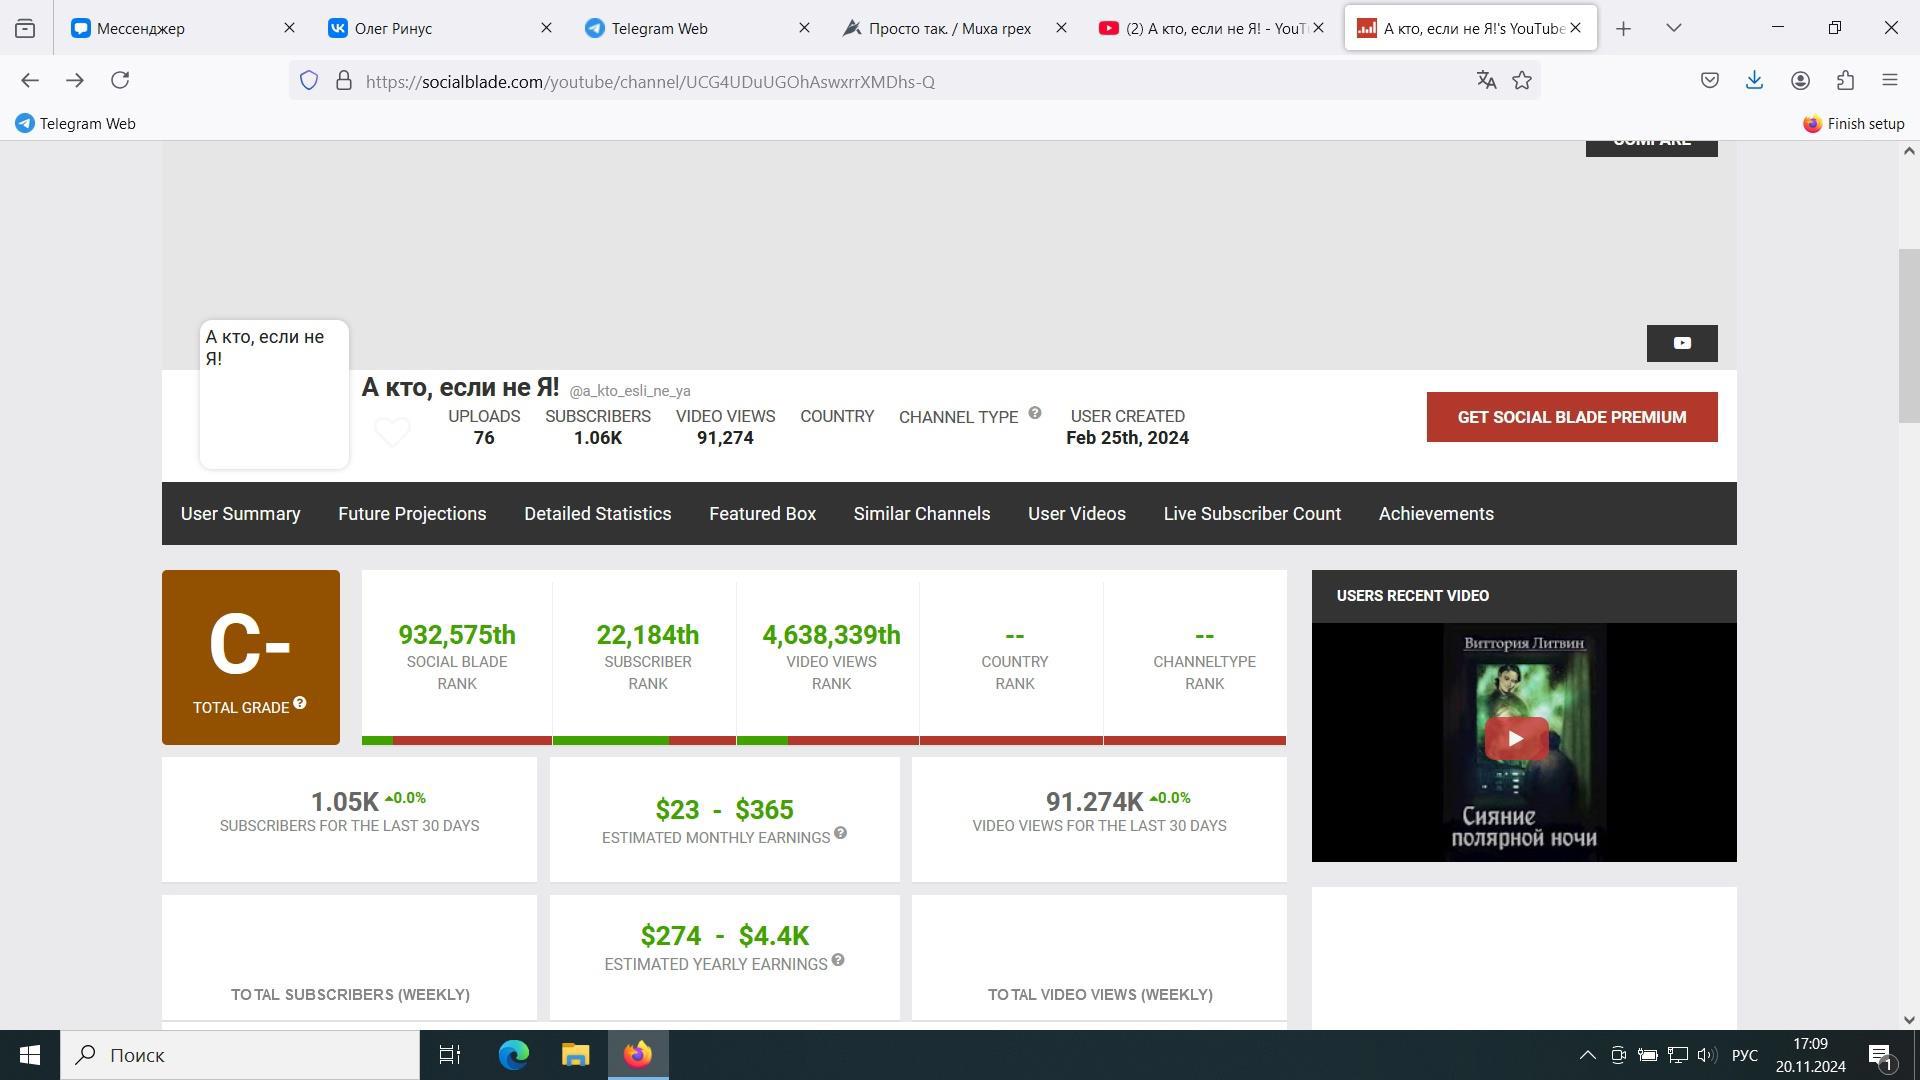Click the translate page icon in address bar
This screenshot has width=1920, height=1080.
click(x=1486, y=81)
